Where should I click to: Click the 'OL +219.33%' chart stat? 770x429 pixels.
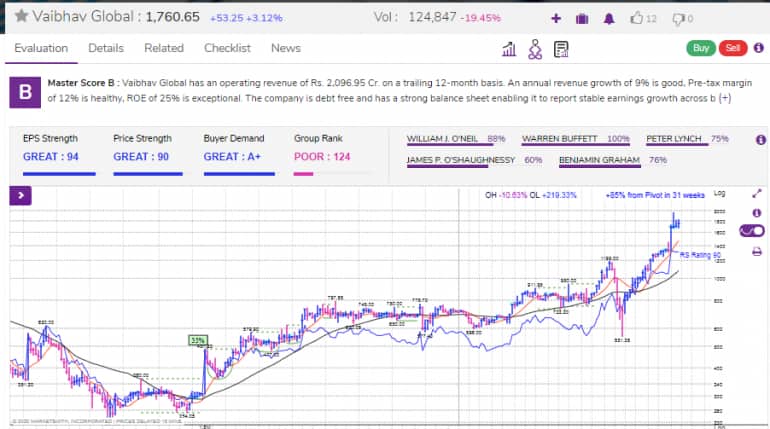click(x=553, y=195)
